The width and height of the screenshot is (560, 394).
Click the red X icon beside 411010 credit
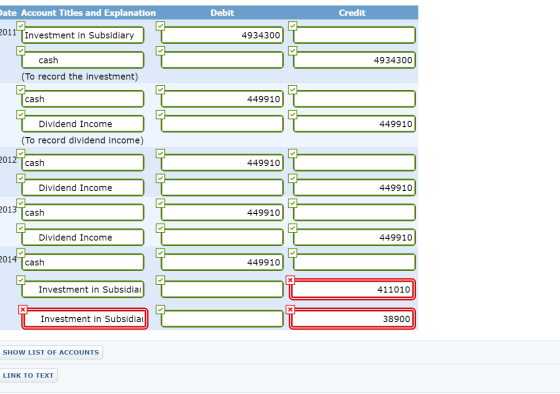tap(290, 280)
